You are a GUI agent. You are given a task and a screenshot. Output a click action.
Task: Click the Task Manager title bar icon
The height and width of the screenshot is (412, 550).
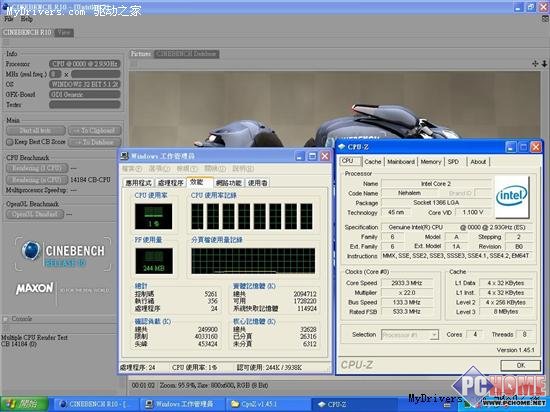[125, 156]
